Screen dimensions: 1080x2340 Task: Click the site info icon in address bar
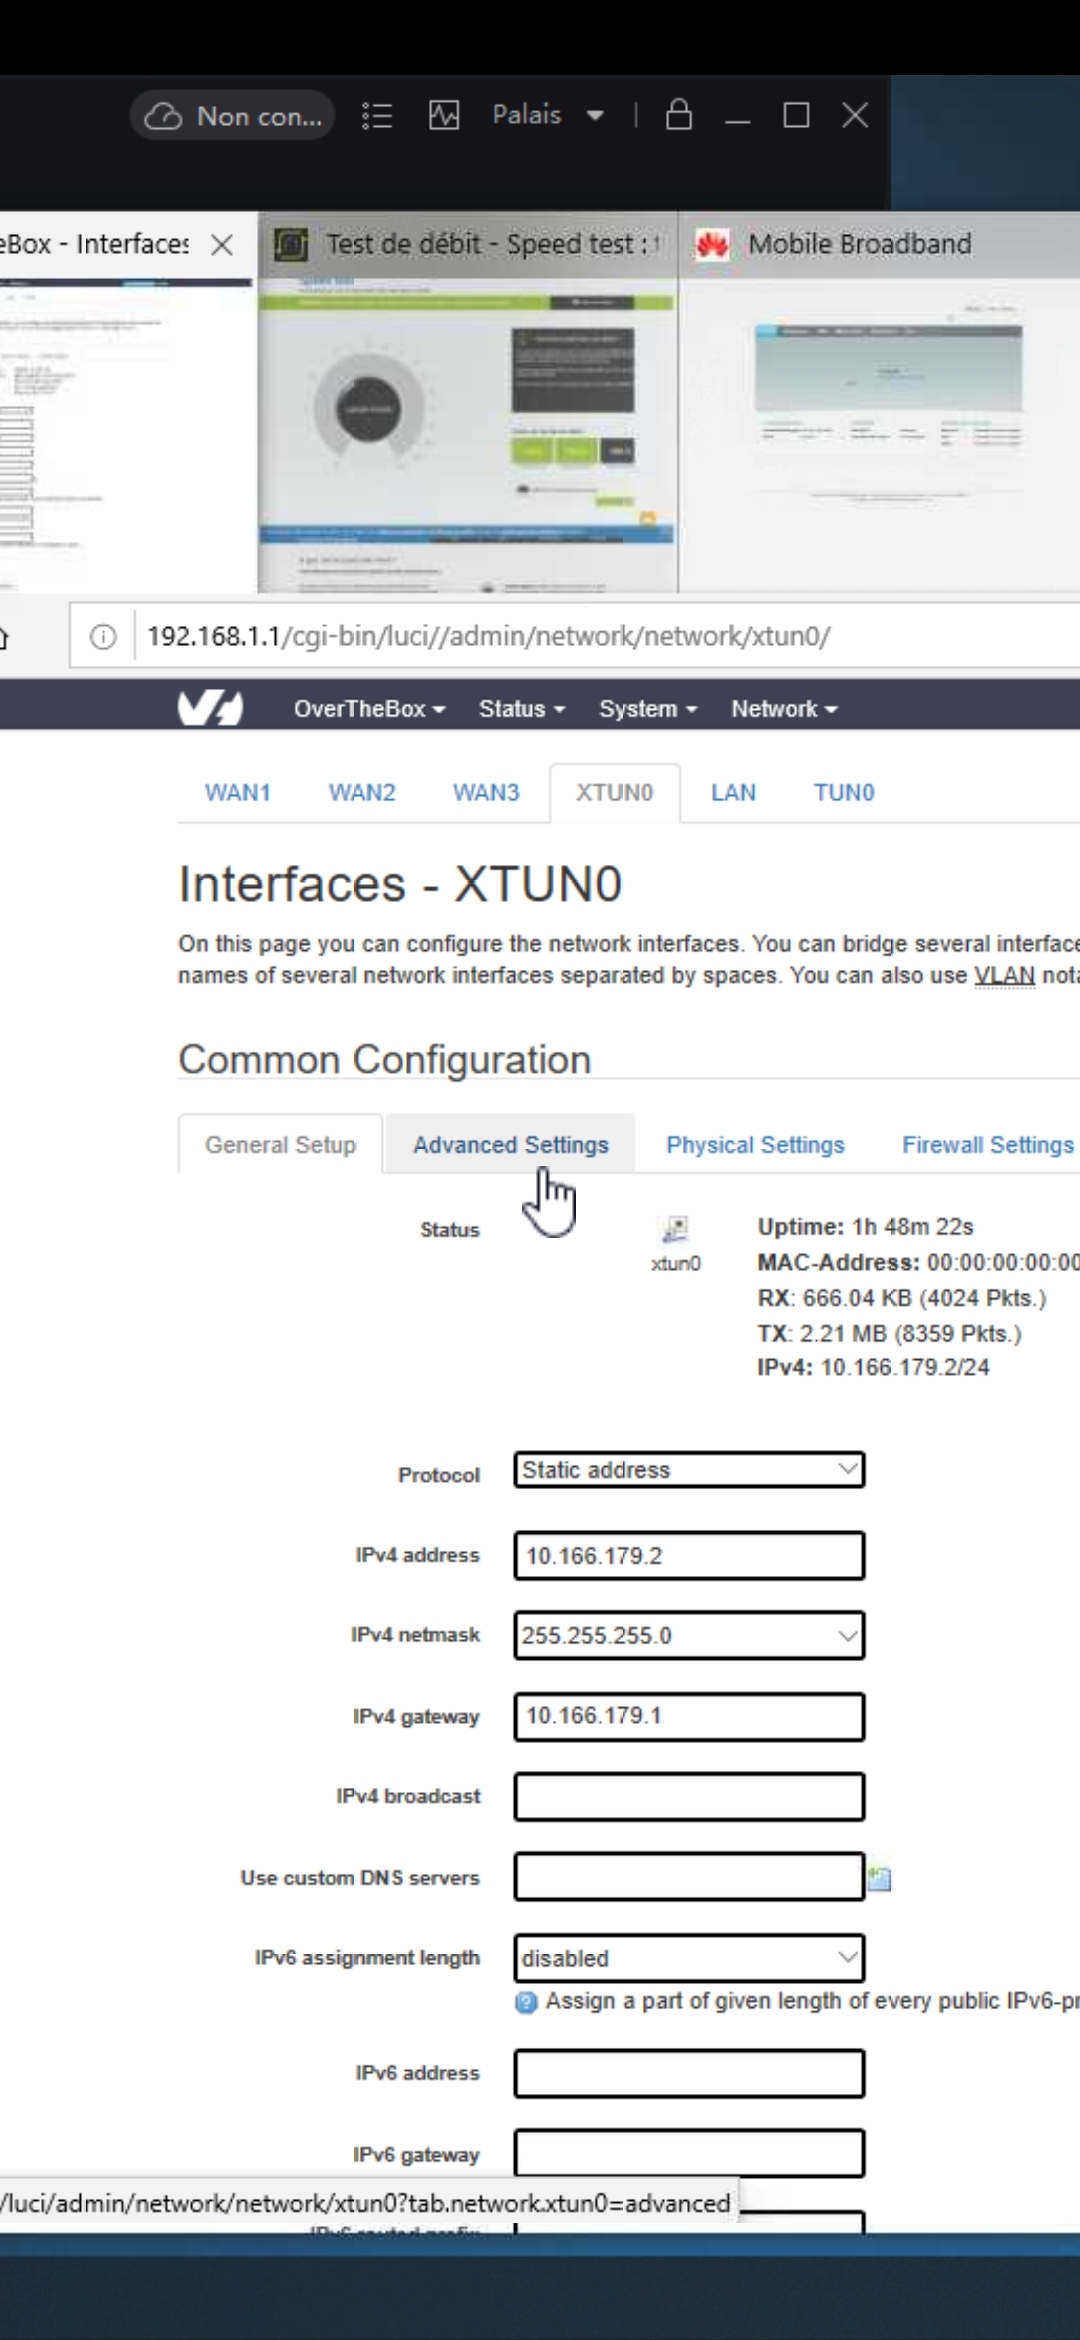(x=103, y=637)
